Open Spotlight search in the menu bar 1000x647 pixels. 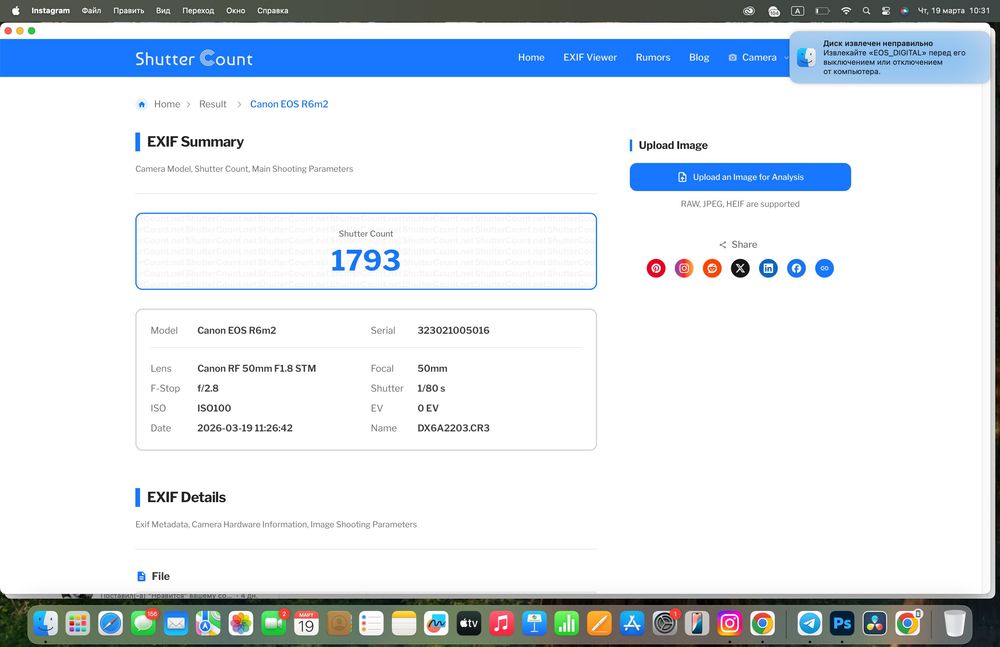pyautogui.click(x=866, y=11)
